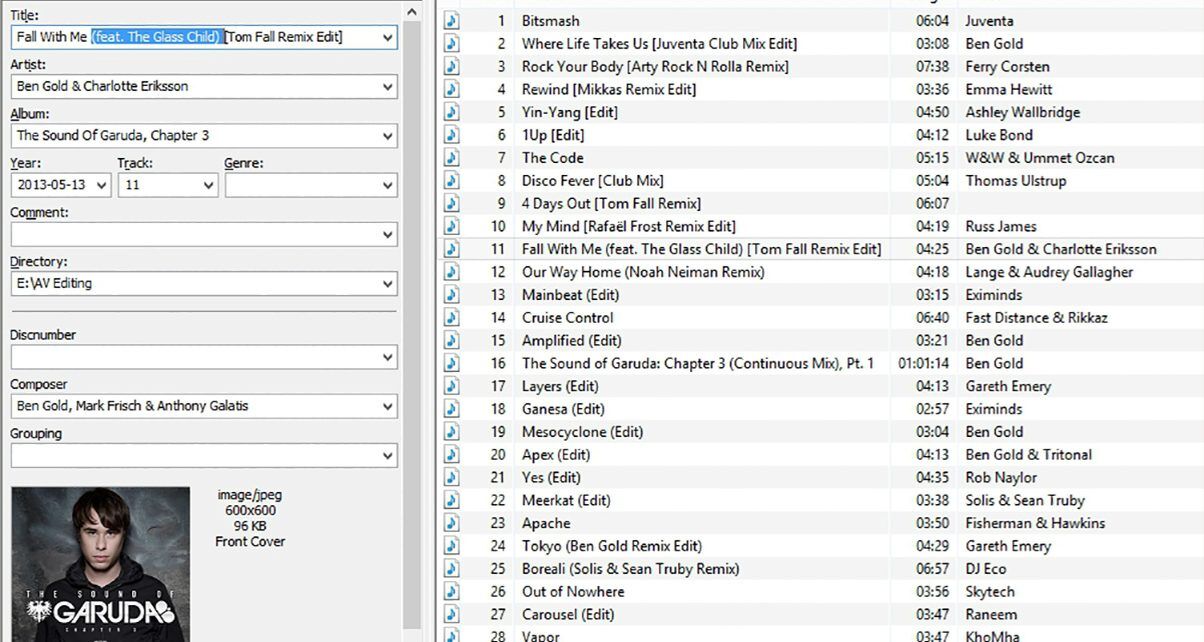The image size is (1204, 642).
Task: Open the Title field dropdown arrow
Action: 388,37
